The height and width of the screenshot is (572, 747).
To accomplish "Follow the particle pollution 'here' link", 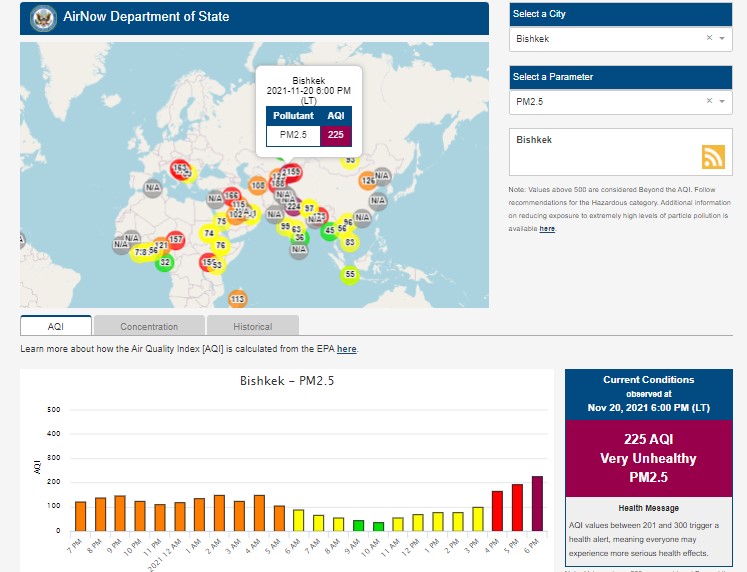I will pos(547,229).
